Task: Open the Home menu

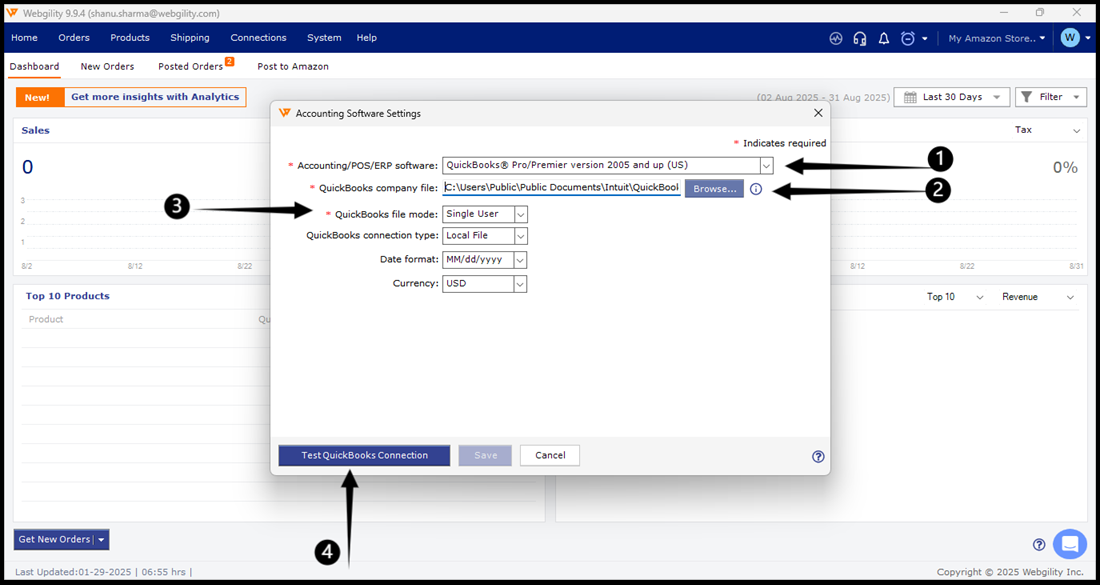Action: (25, 38)
